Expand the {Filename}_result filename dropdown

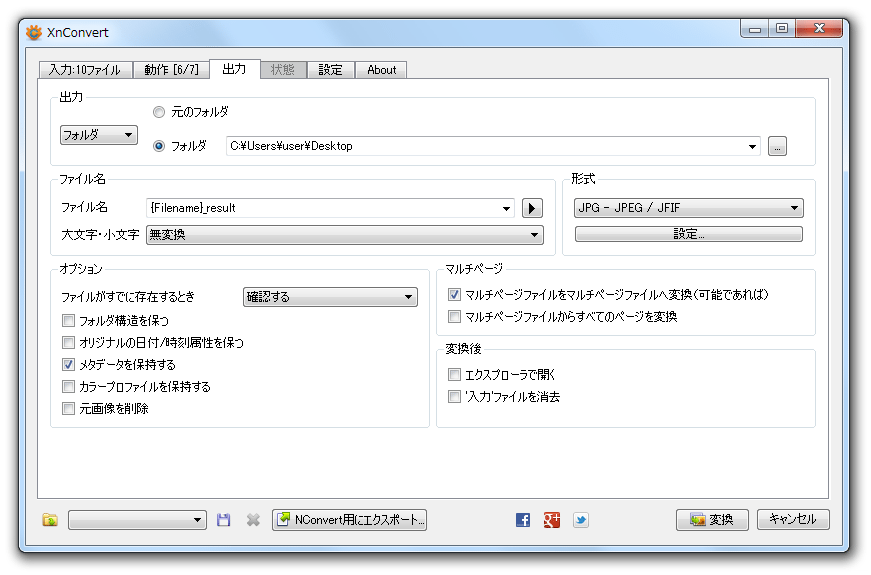tap(506, 209)
